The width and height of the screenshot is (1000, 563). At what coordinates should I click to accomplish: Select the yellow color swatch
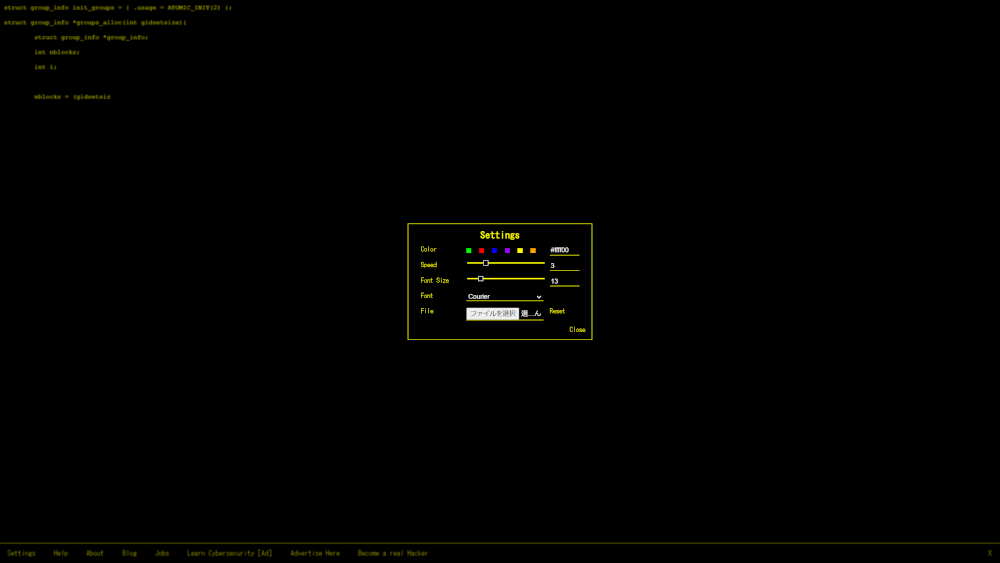coord(520,250)
